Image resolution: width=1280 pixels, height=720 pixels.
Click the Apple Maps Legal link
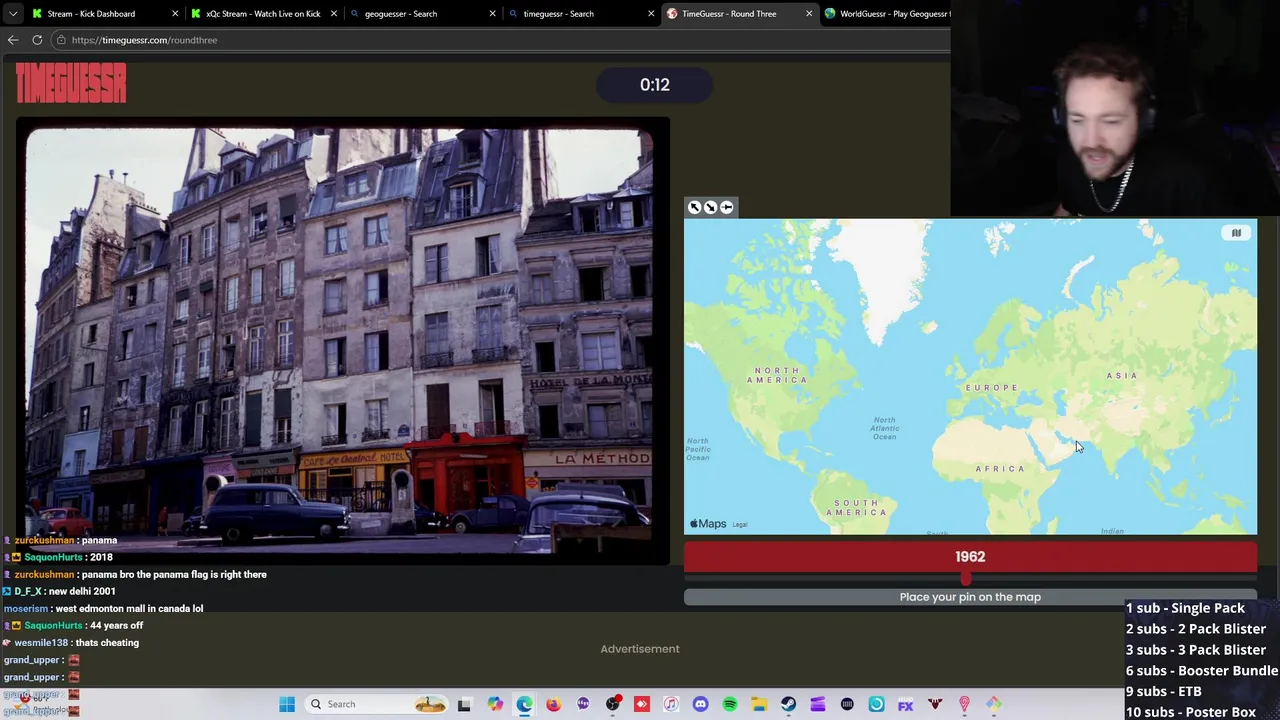[740, 524]
